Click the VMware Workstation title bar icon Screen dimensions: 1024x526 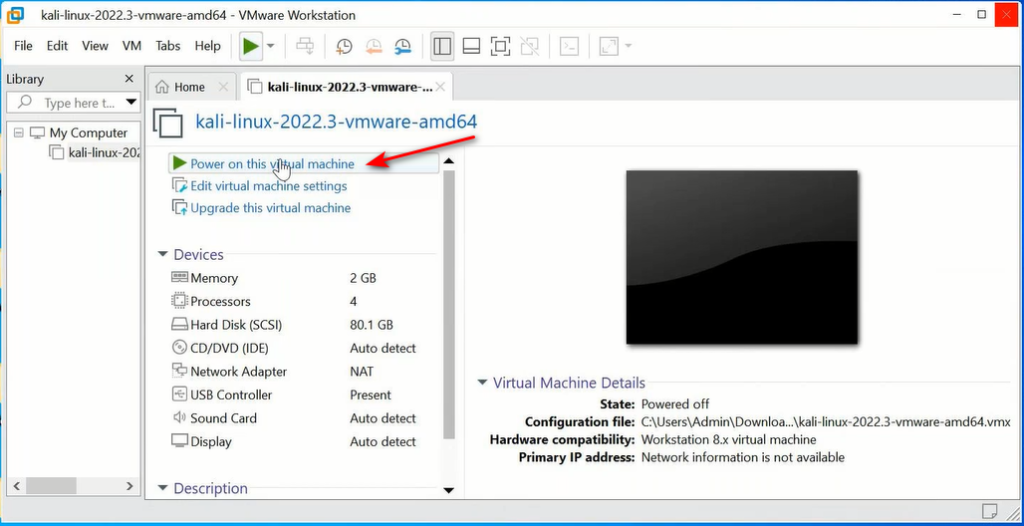click(x=16, y=14)
